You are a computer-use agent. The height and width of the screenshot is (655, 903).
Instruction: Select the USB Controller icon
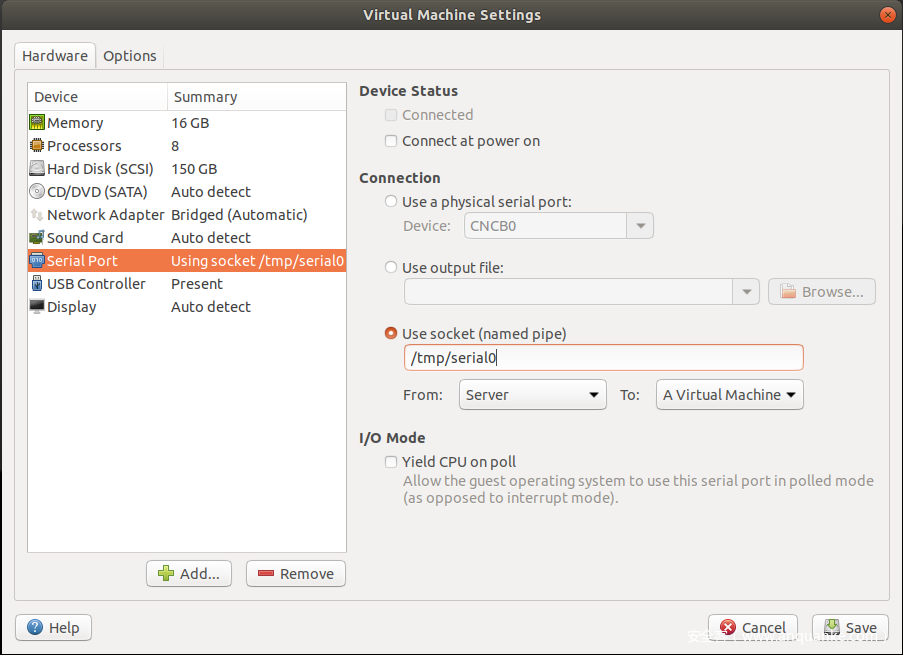(37, 283)
